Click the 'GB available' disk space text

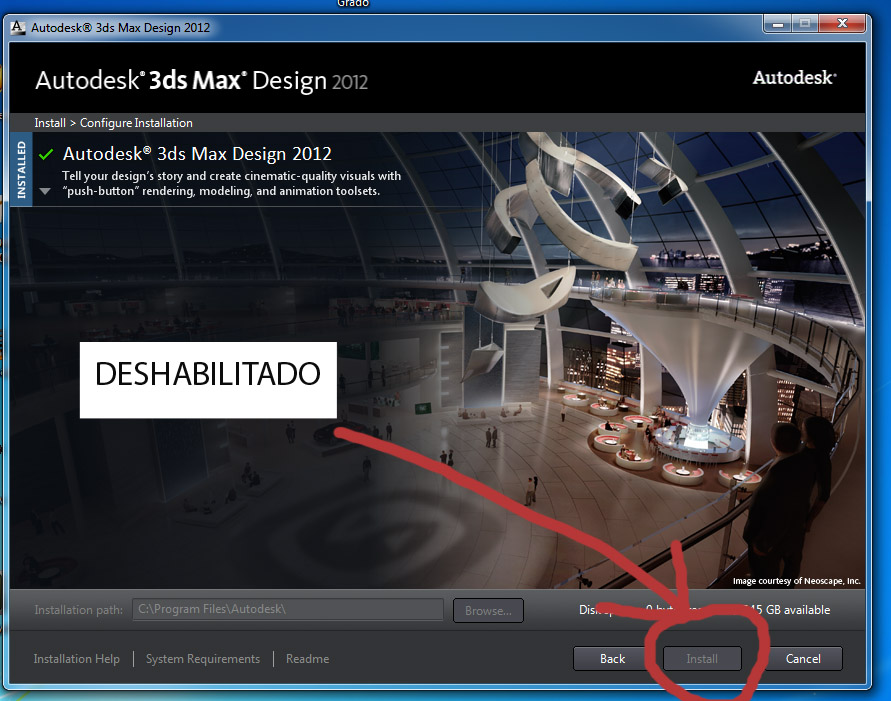[x=798, y=610]
